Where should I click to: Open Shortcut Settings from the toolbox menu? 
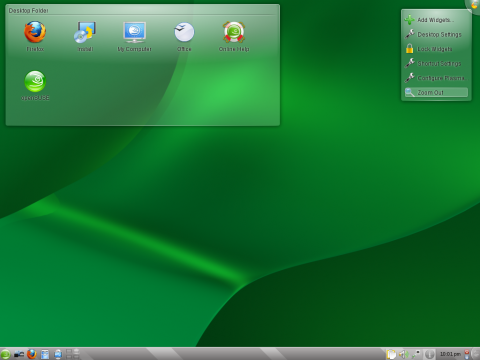436,63
